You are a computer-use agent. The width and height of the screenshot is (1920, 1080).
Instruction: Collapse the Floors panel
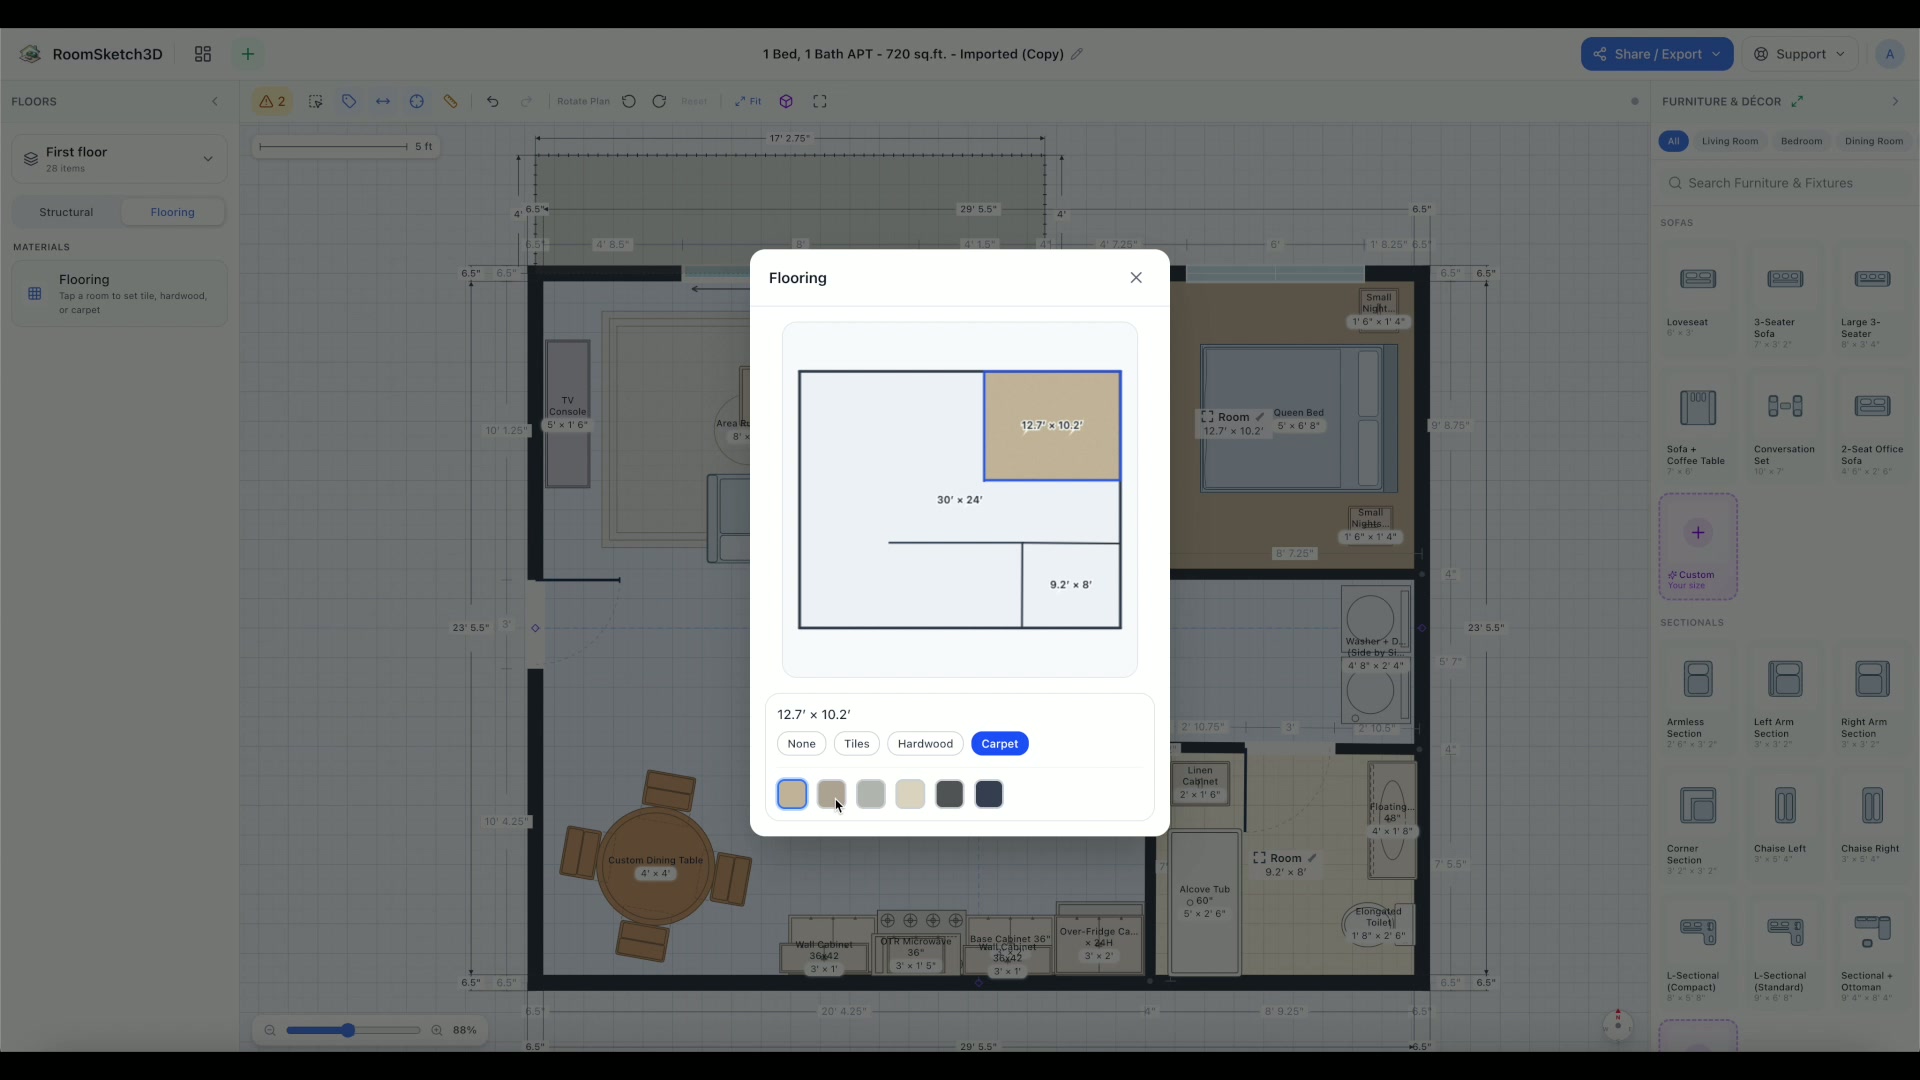(214, 101)
